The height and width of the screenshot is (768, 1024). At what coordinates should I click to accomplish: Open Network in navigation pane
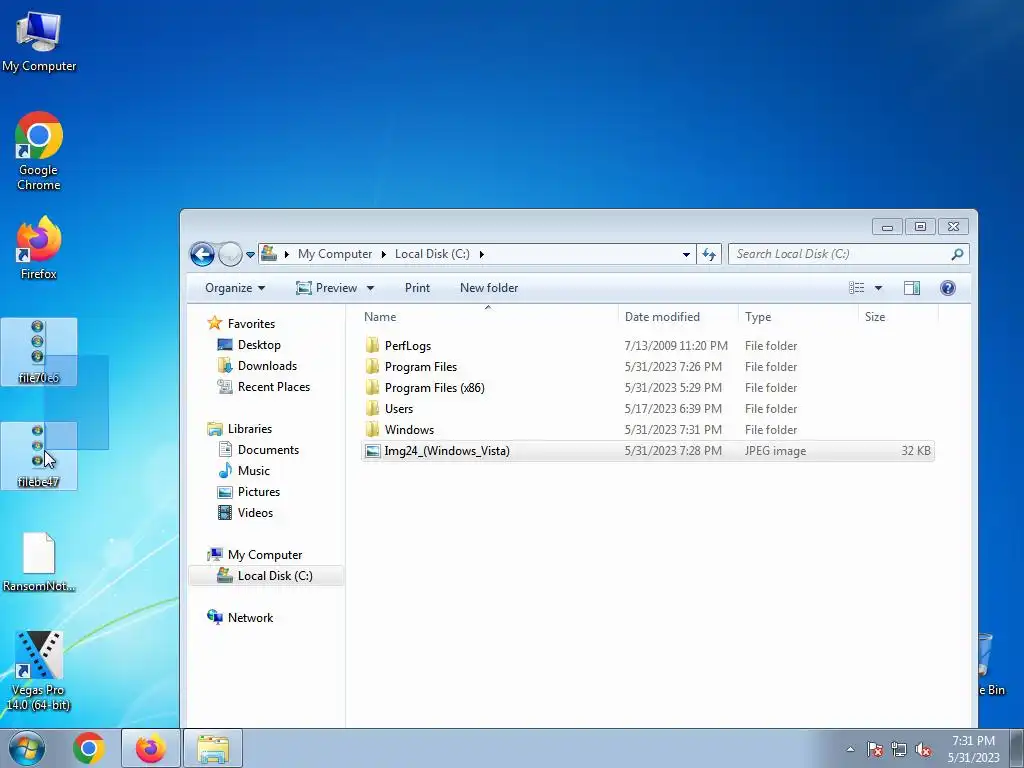pyautogui.click(x=240, y=617)
